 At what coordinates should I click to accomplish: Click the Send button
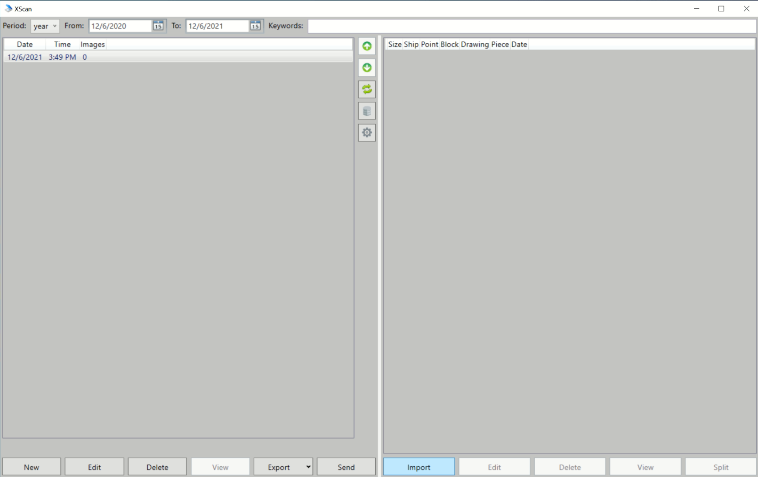[346, 467]
